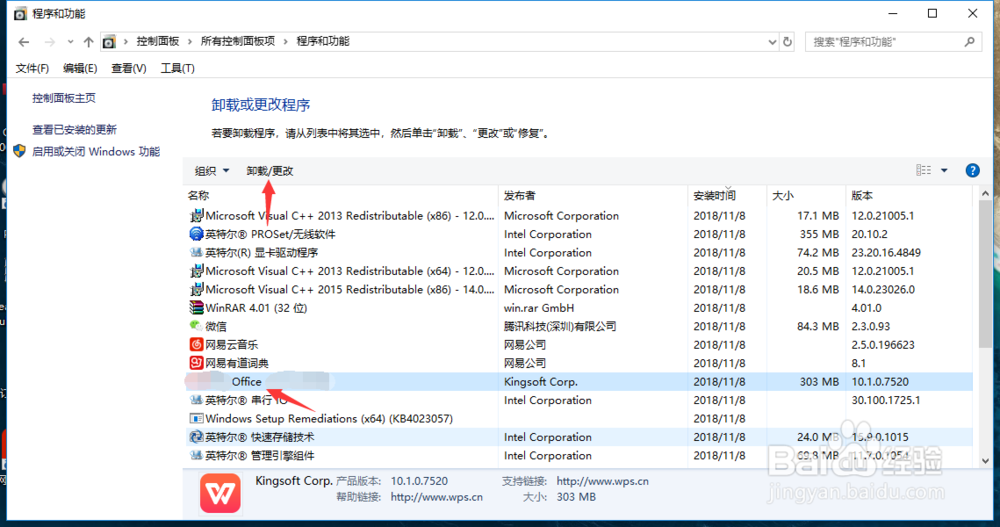Click the 卸载/更改 button

(270, 171)
